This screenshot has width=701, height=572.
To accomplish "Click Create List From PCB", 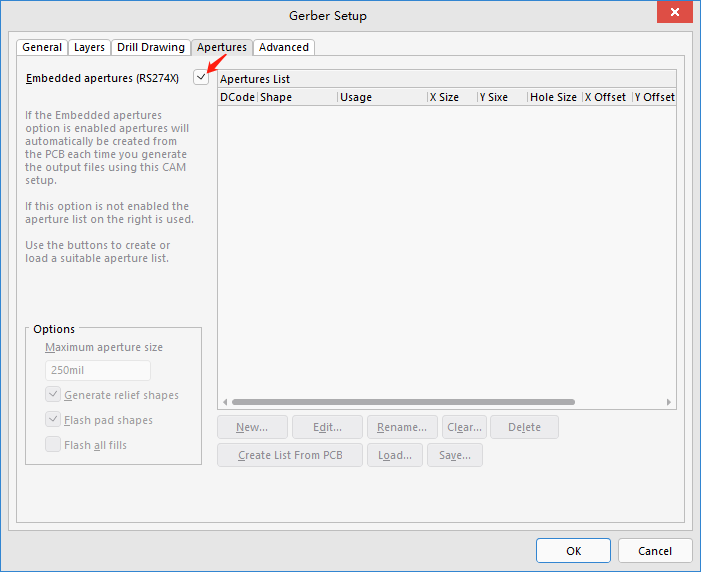I will click(290, 455).
